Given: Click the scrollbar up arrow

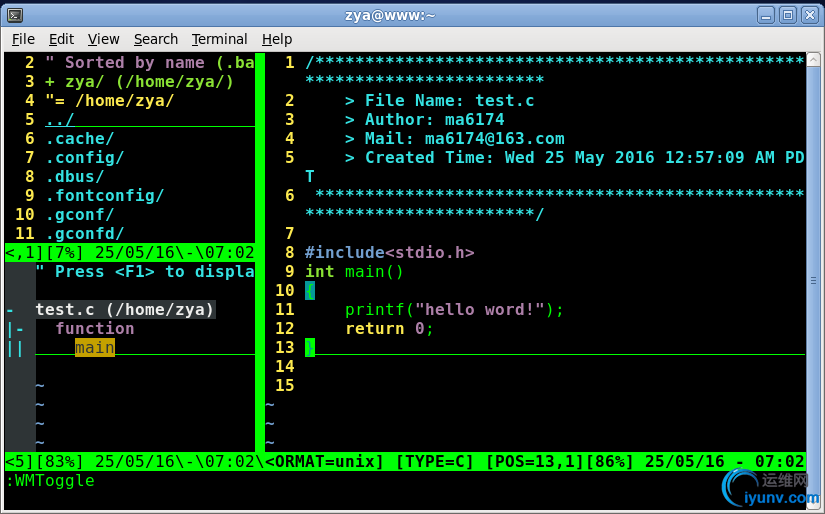Looking at the screenshot, I should (x=813, y=59).
